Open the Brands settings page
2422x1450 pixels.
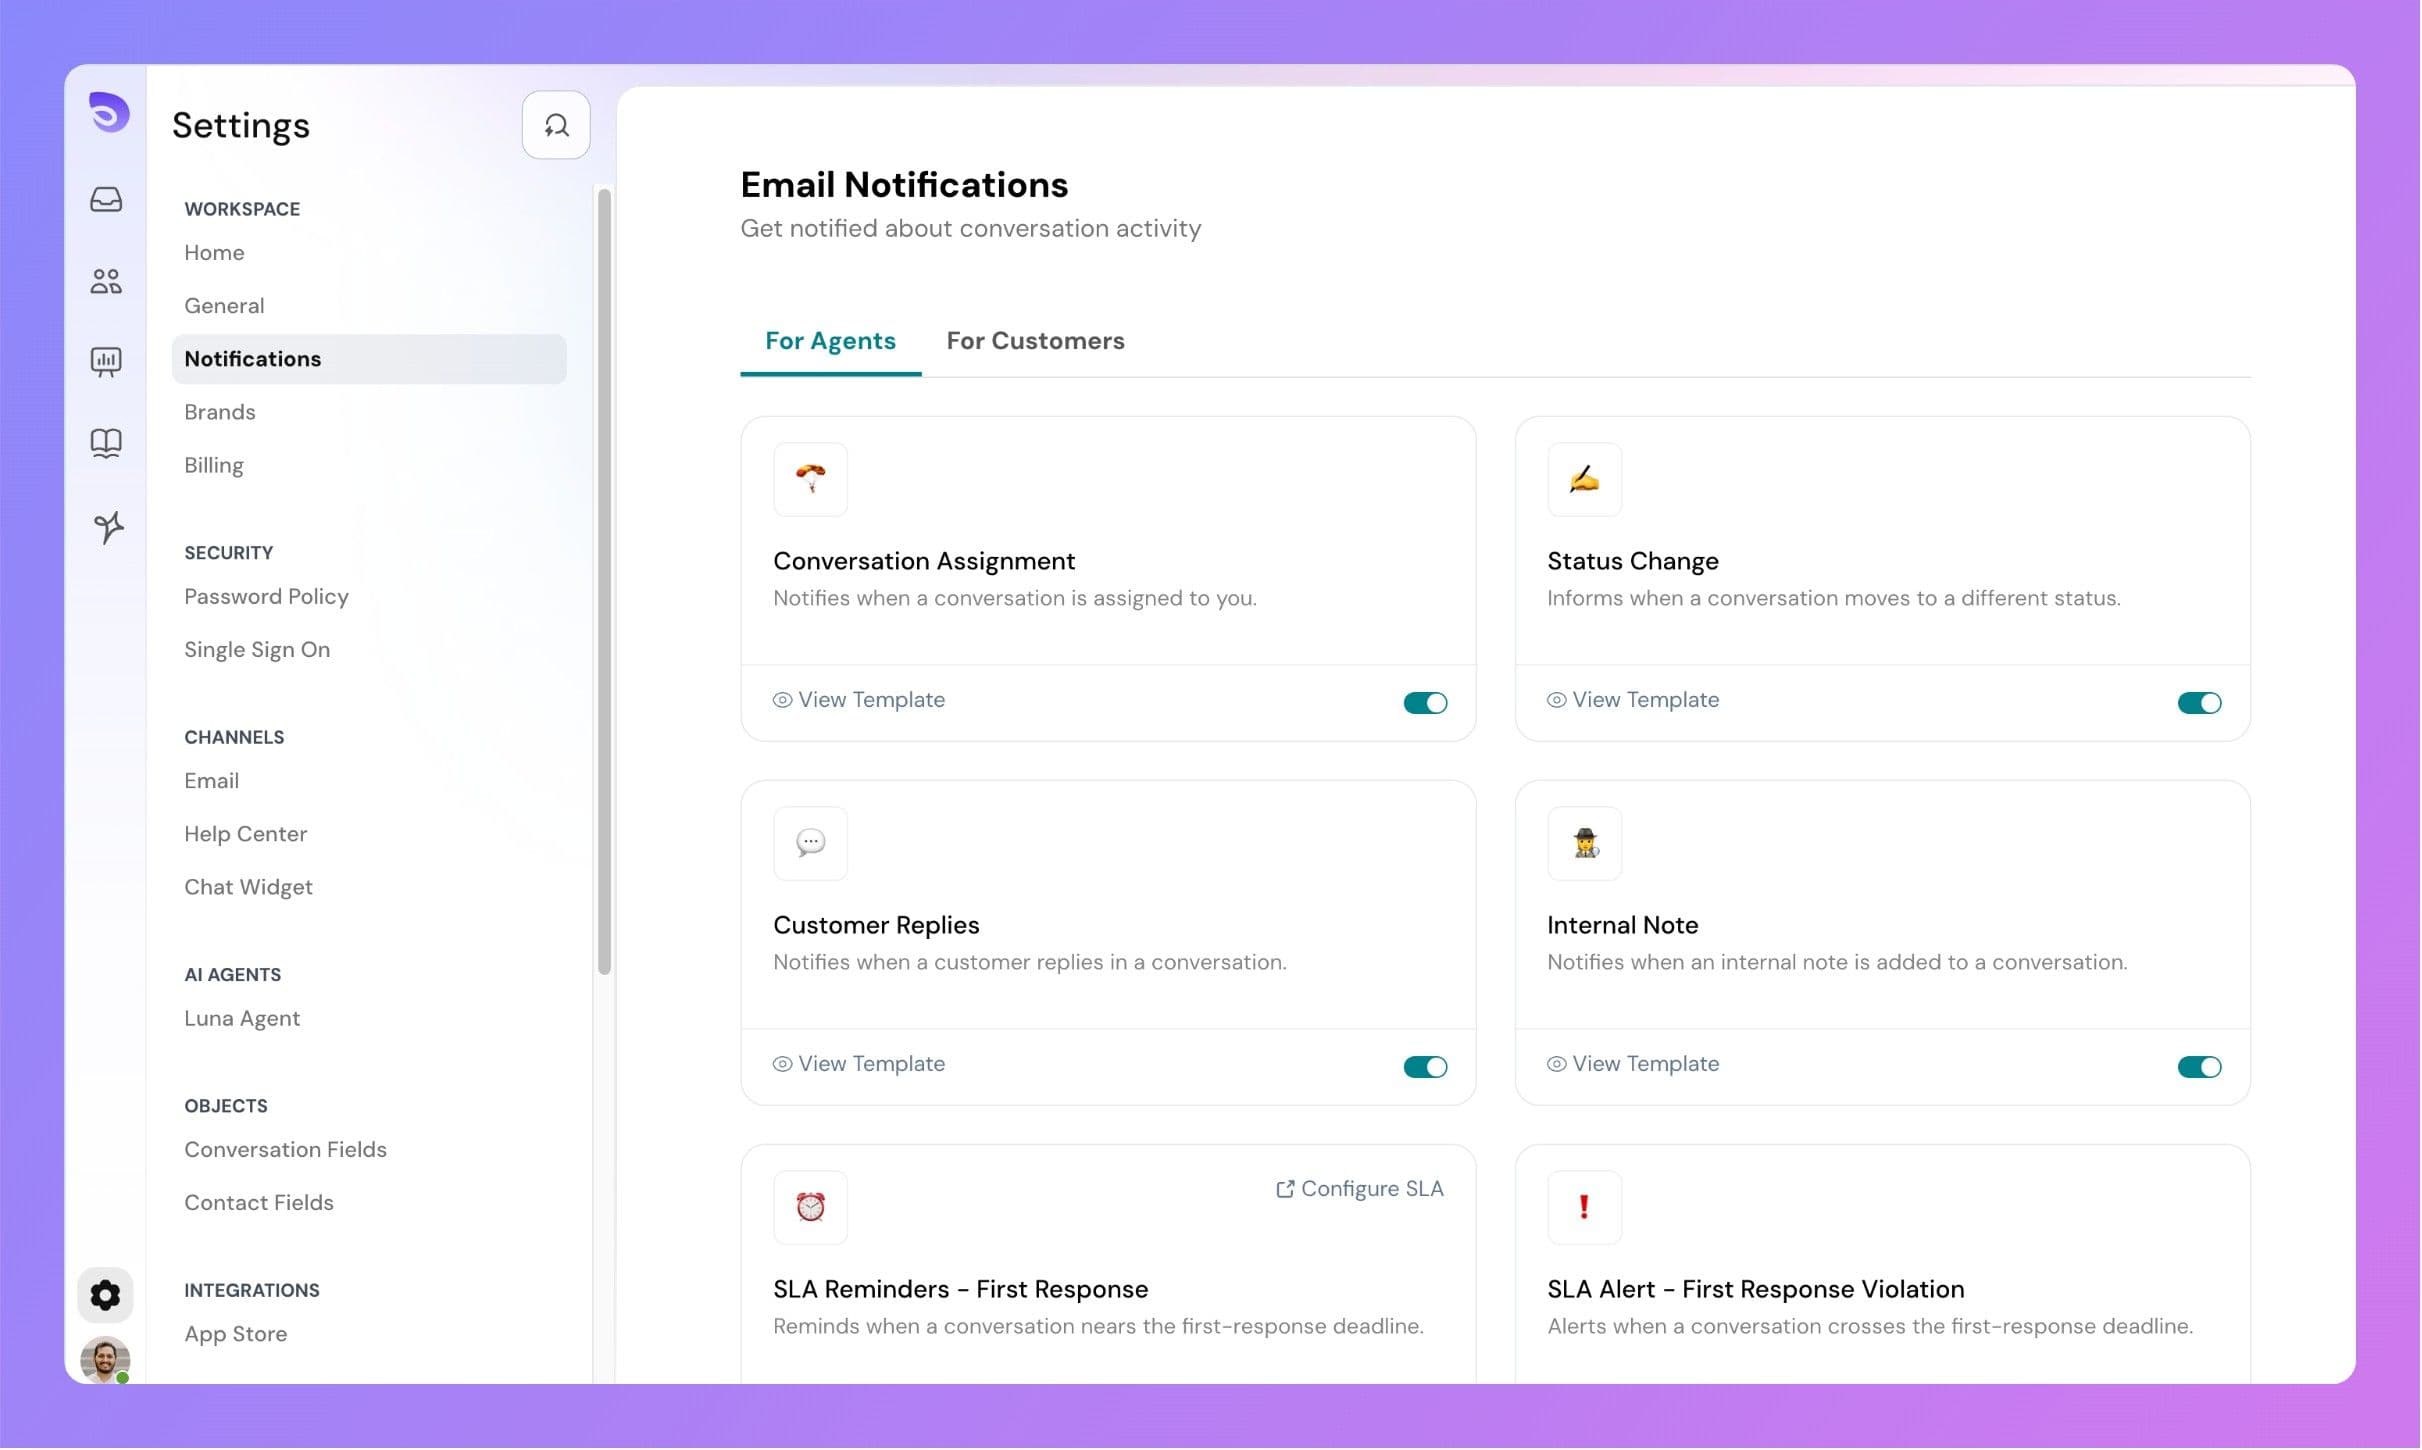pos(219,411)
